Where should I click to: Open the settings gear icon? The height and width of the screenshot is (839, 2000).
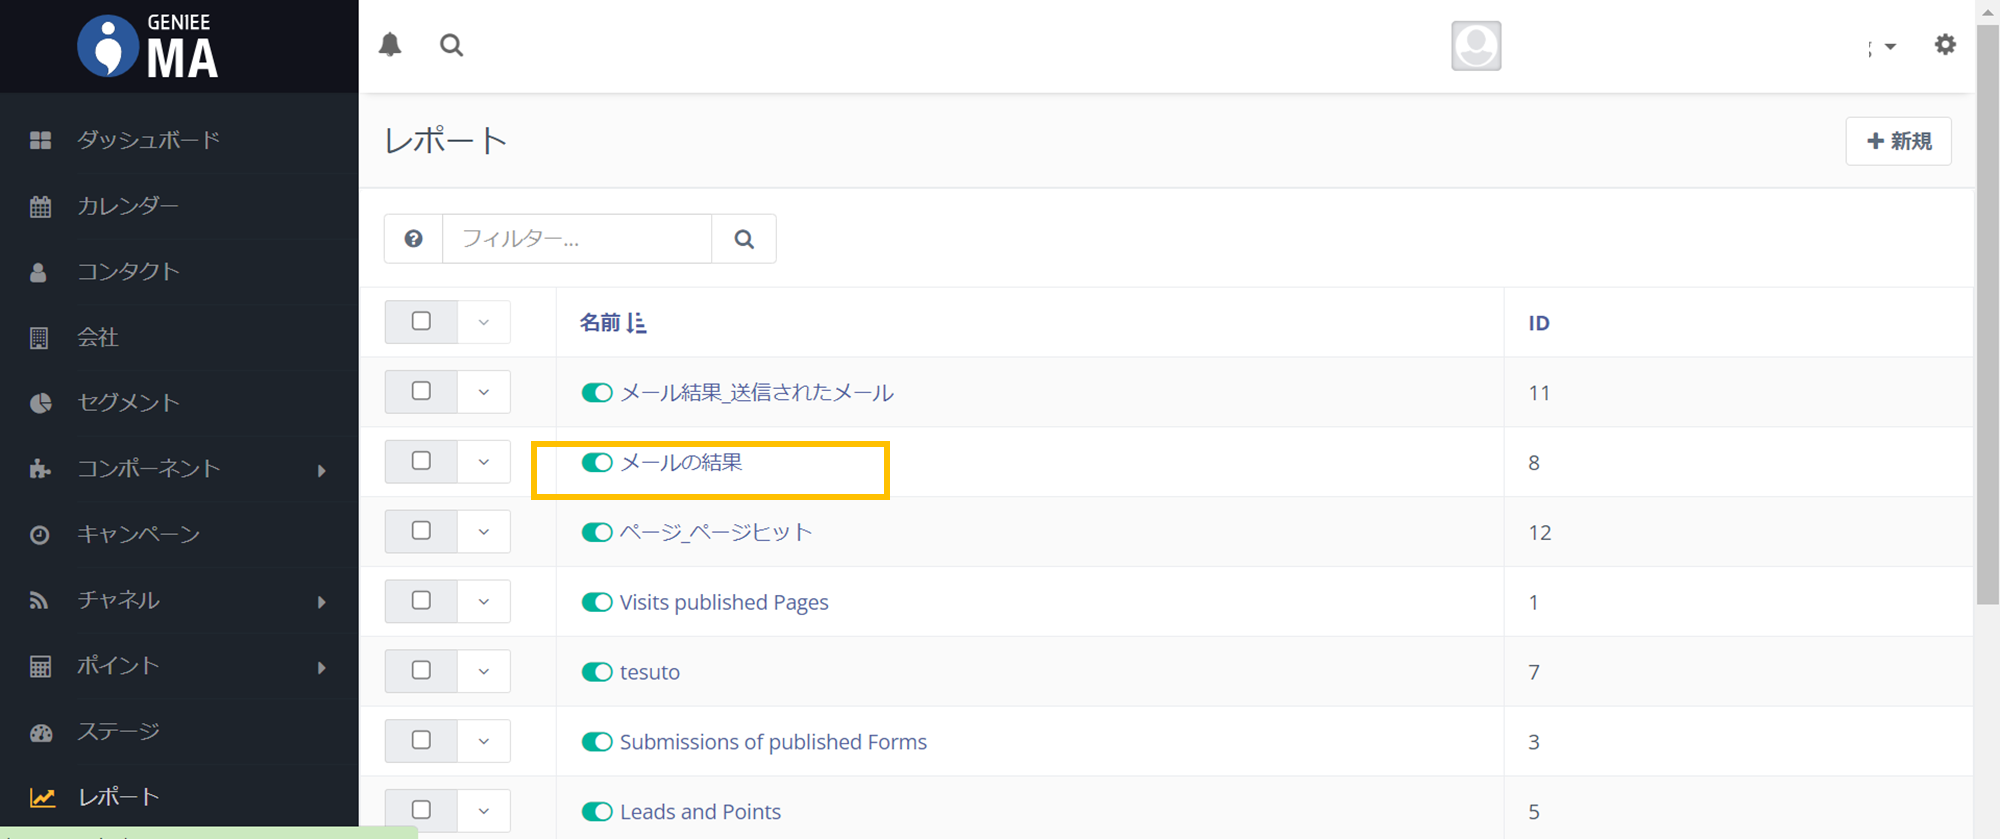(x=1944, y=45)
